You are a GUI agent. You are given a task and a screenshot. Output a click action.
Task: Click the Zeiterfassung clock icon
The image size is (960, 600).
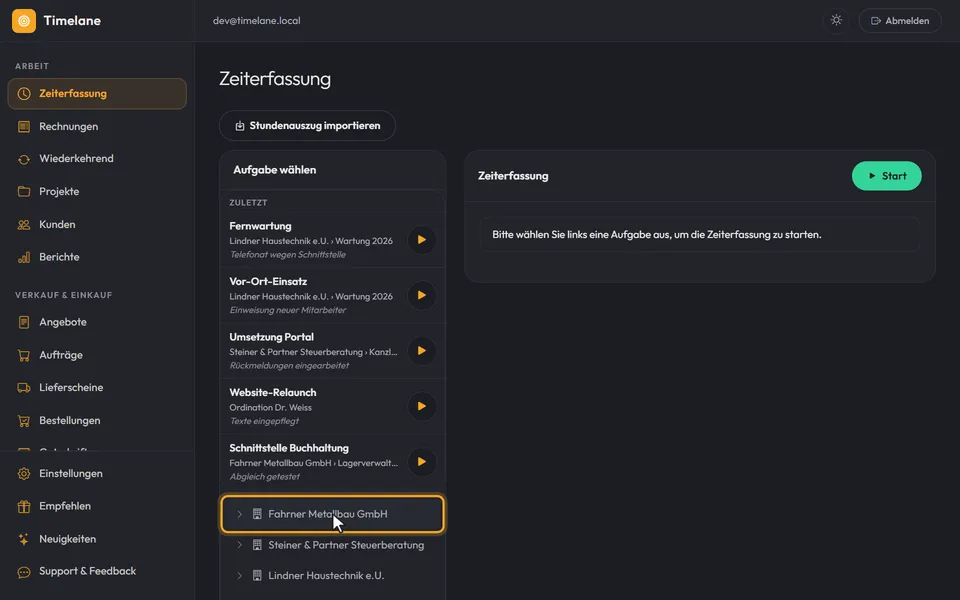(24, 94)
